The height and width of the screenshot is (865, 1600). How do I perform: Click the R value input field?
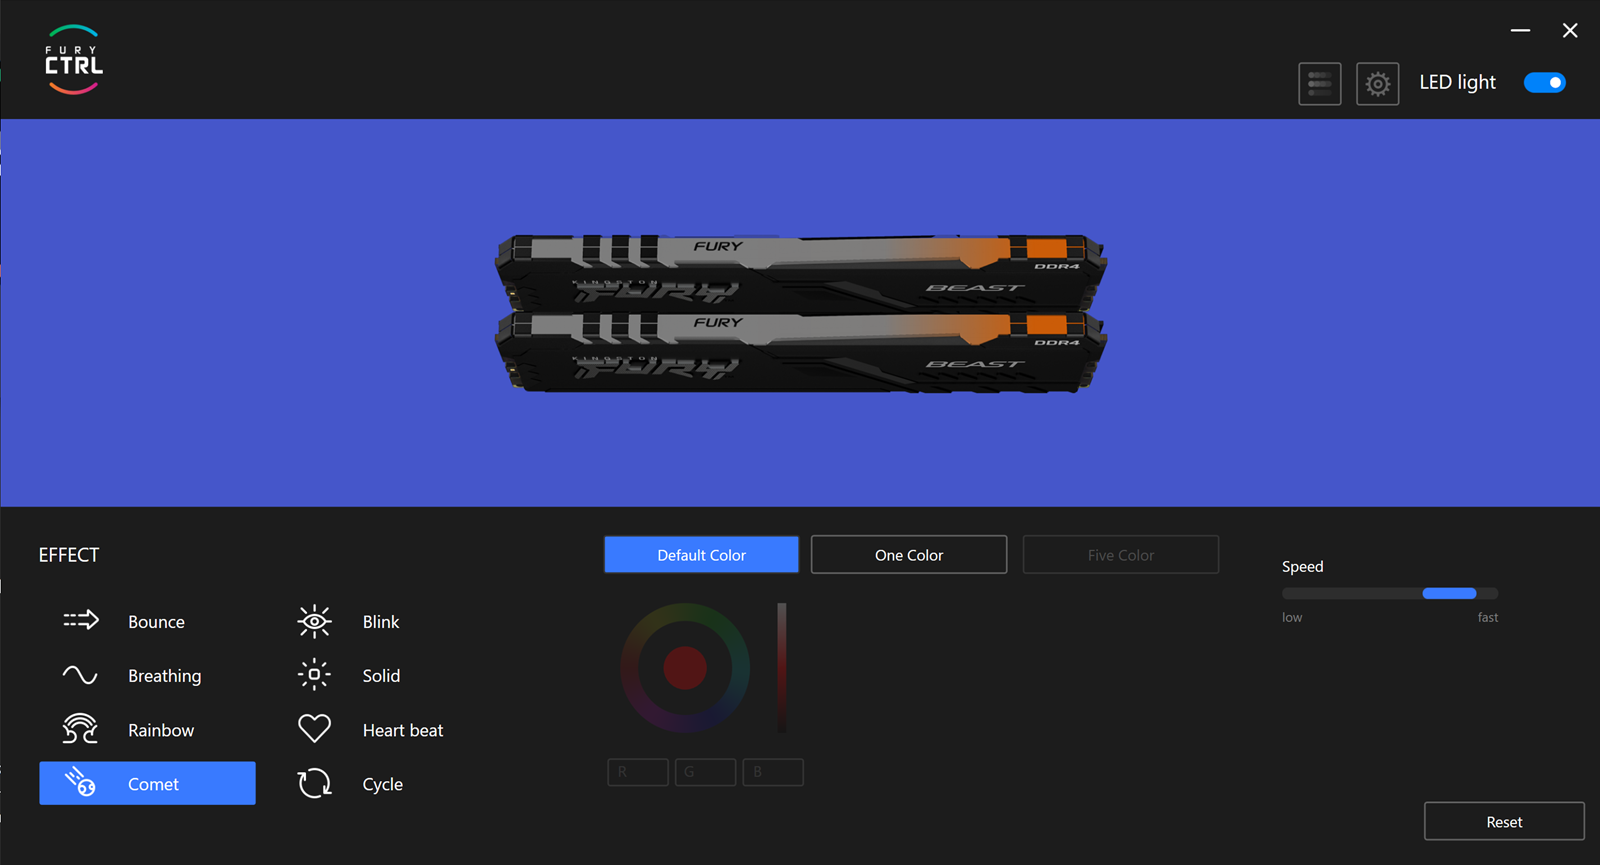(x=638, y=772)
